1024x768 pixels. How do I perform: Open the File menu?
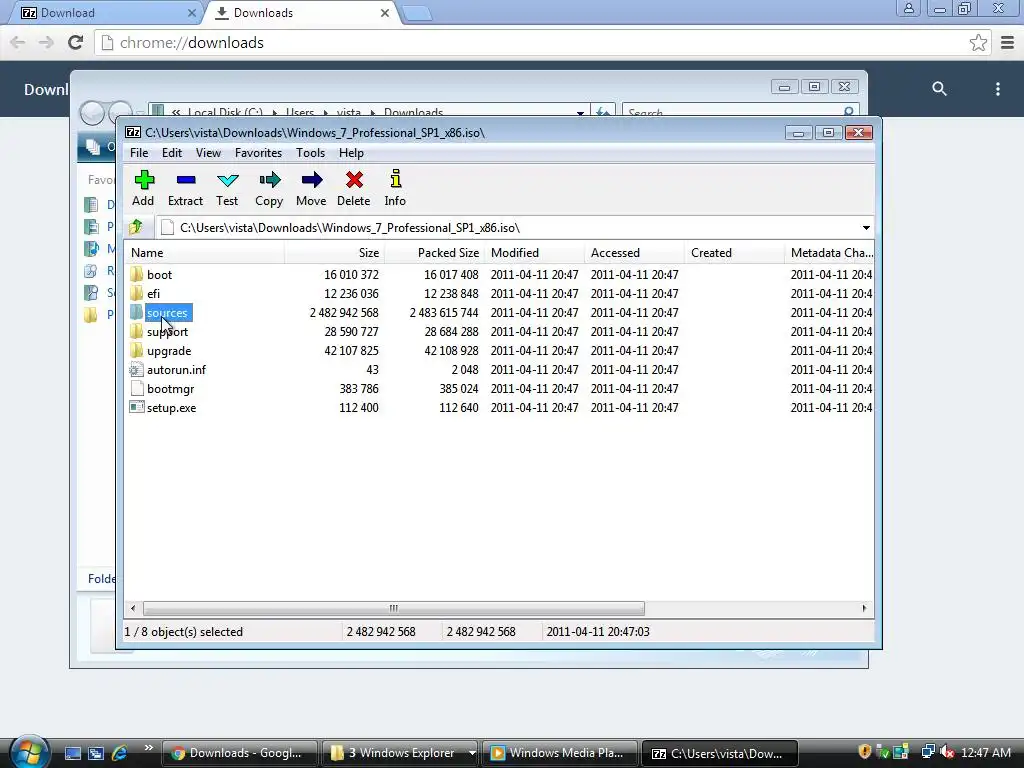[x=139, y=153]
